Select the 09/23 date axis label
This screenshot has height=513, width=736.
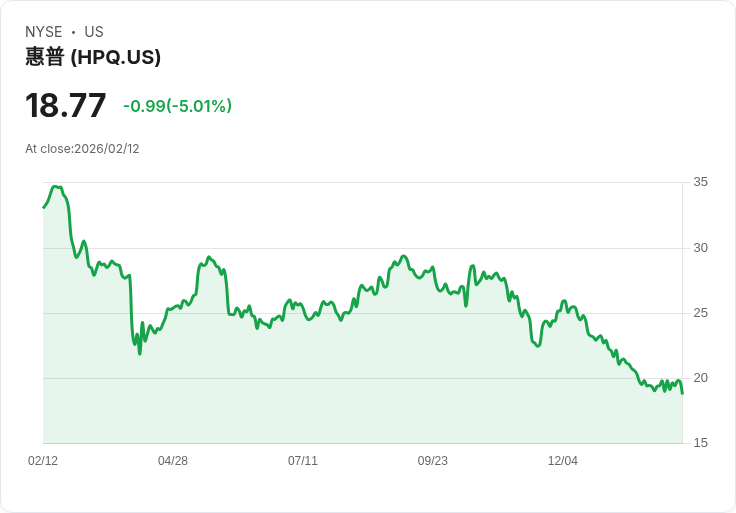click(433, 461)
